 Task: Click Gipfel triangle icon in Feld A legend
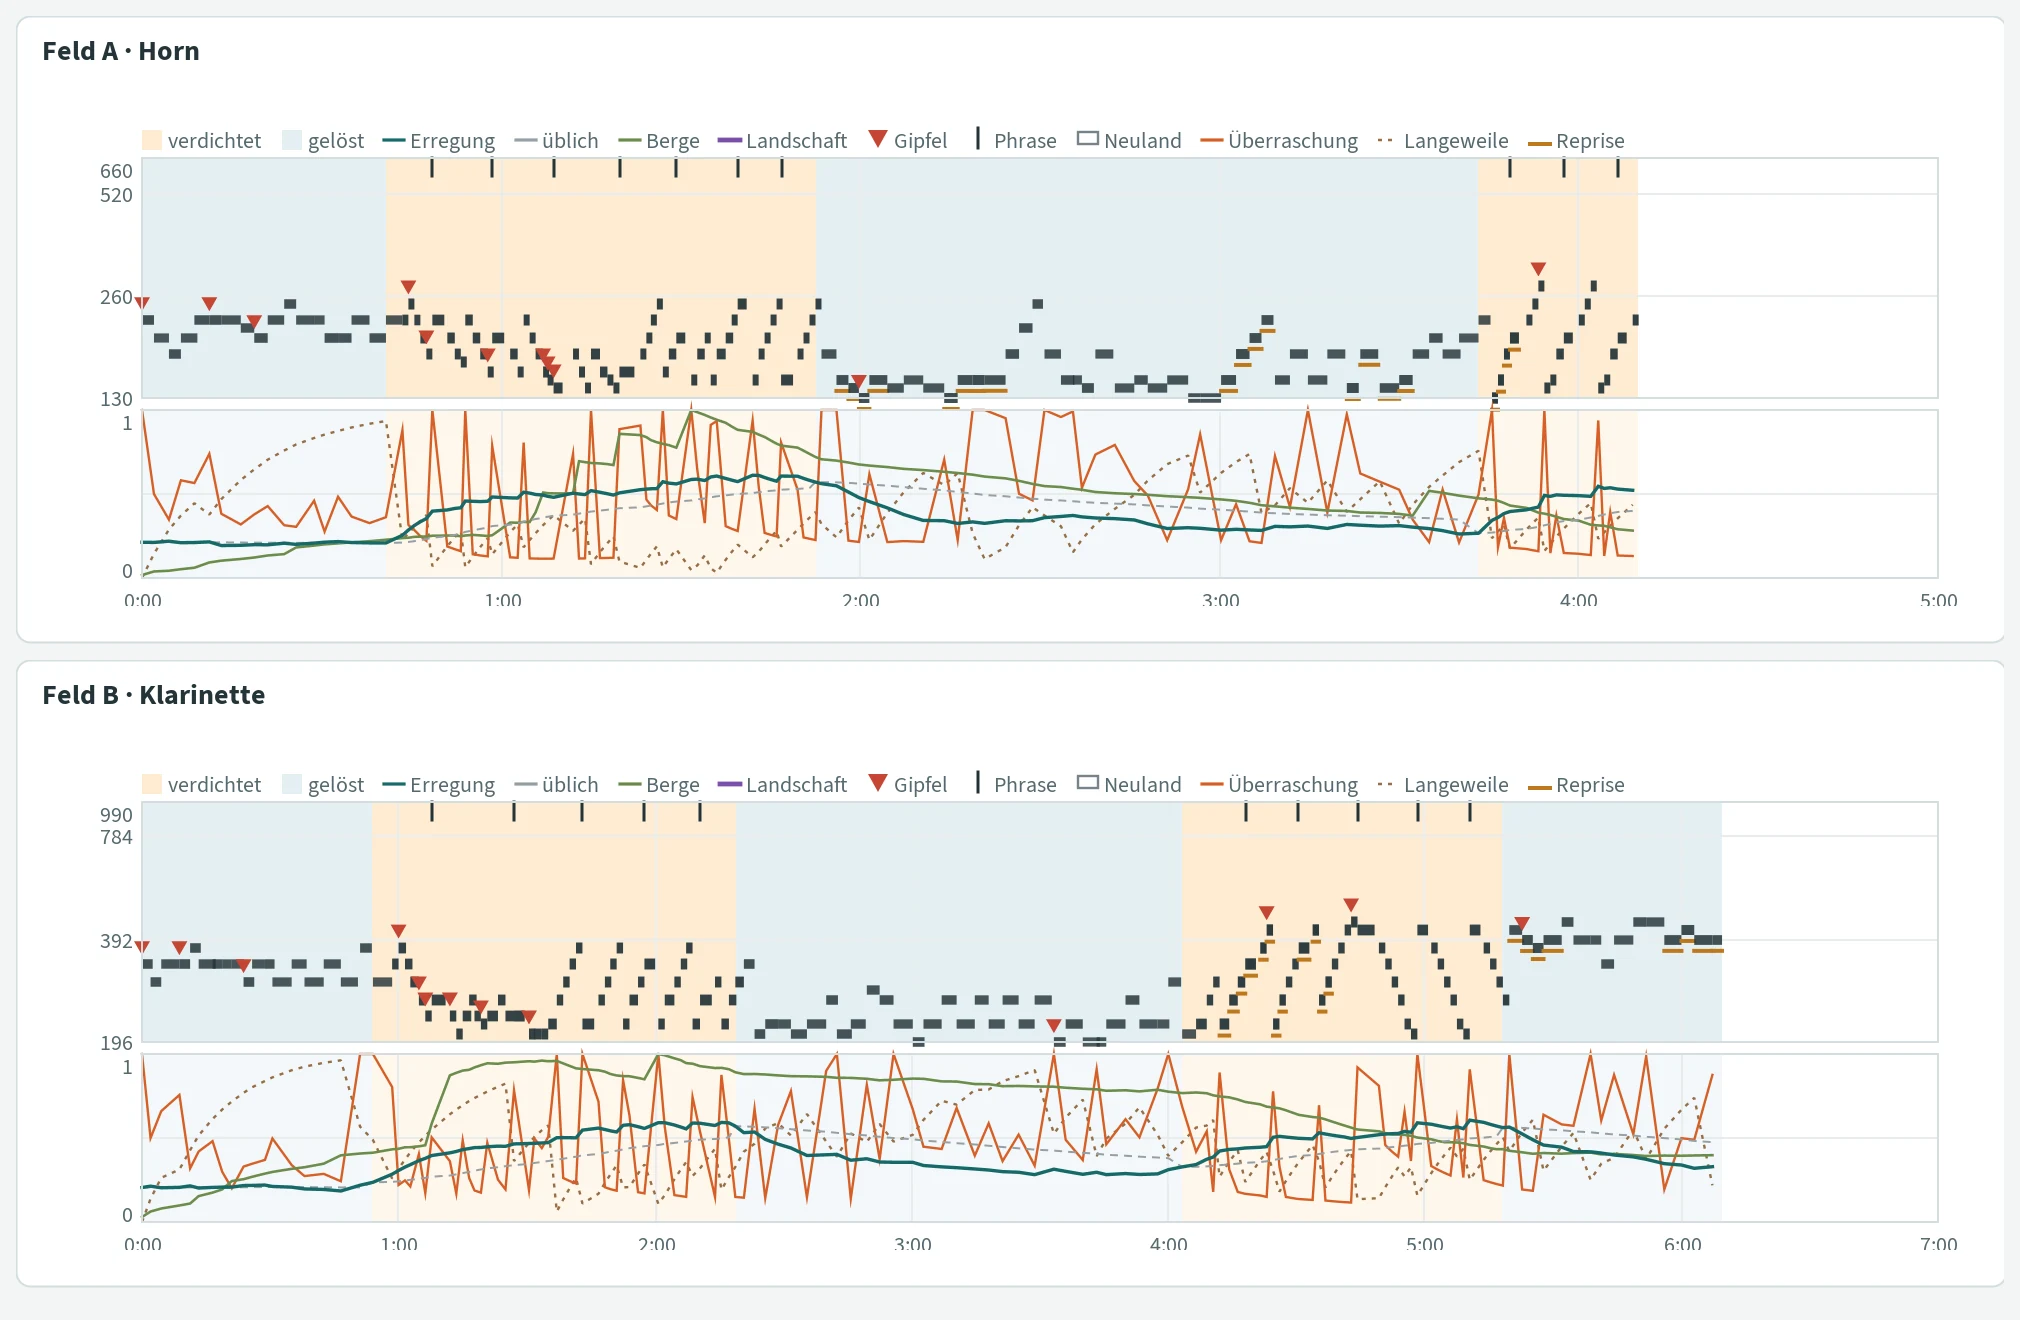[878, 139]
